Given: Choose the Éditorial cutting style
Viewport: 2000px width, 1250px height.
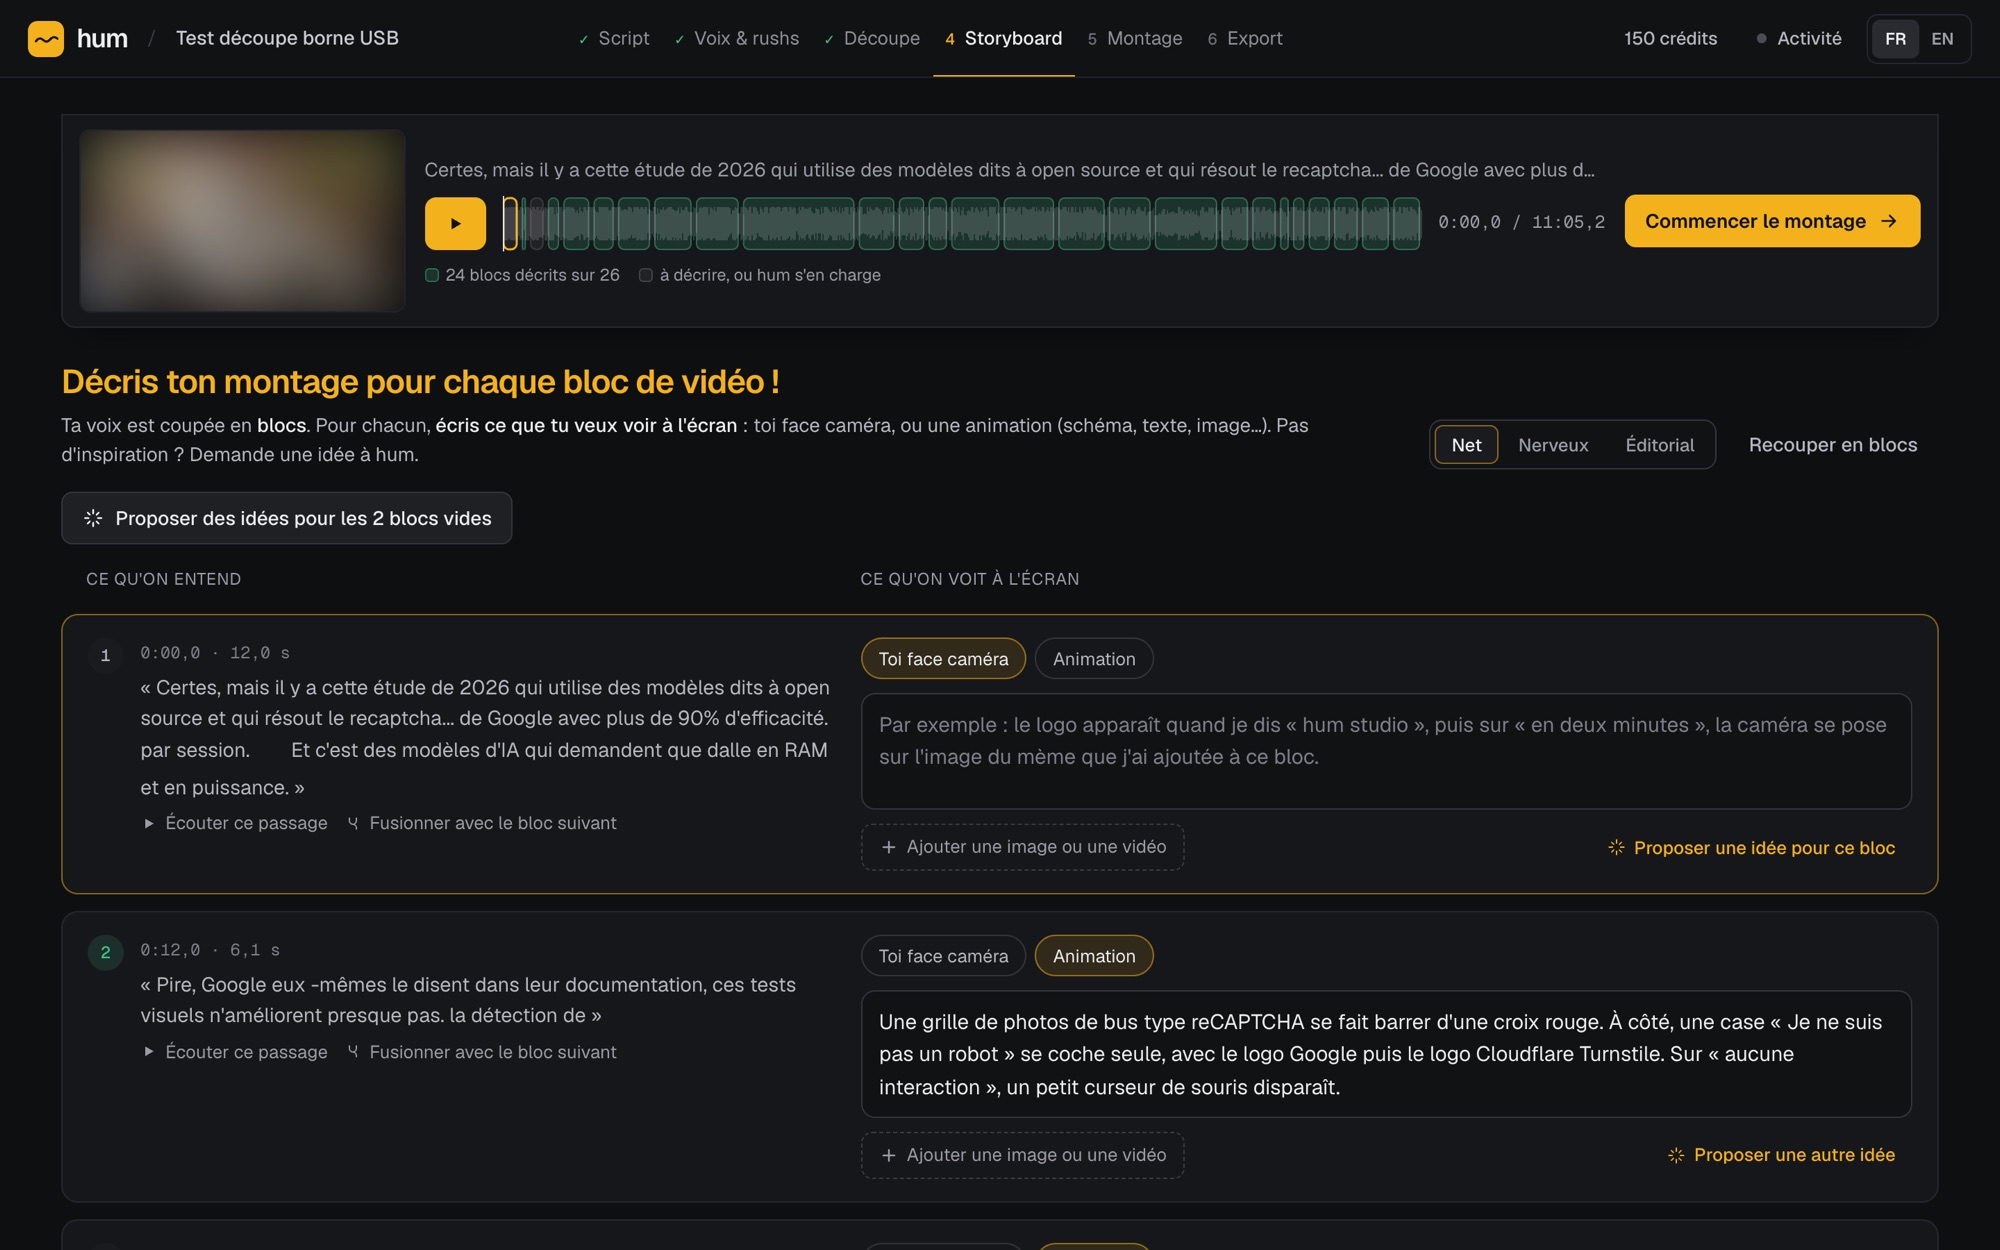Looking at the screenshot, I should pyautogui.click(x=1659, y=445).
